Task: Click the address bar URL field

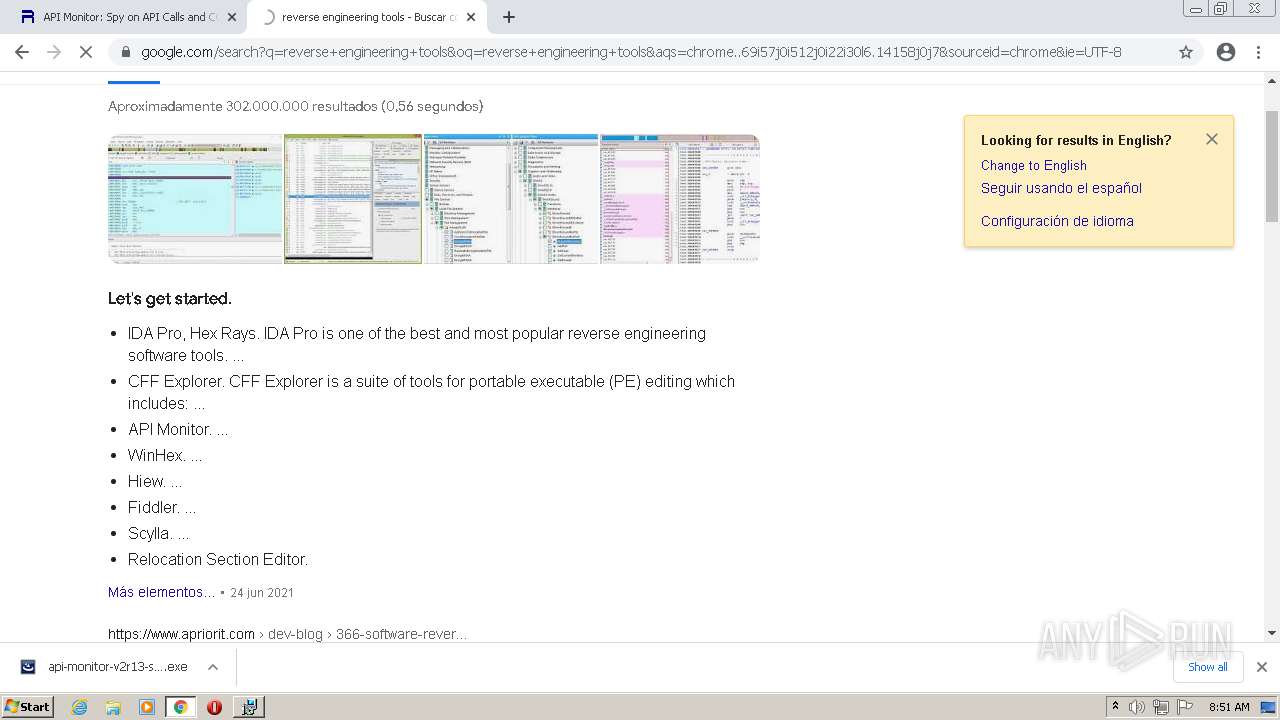Action: click(631, 52)
